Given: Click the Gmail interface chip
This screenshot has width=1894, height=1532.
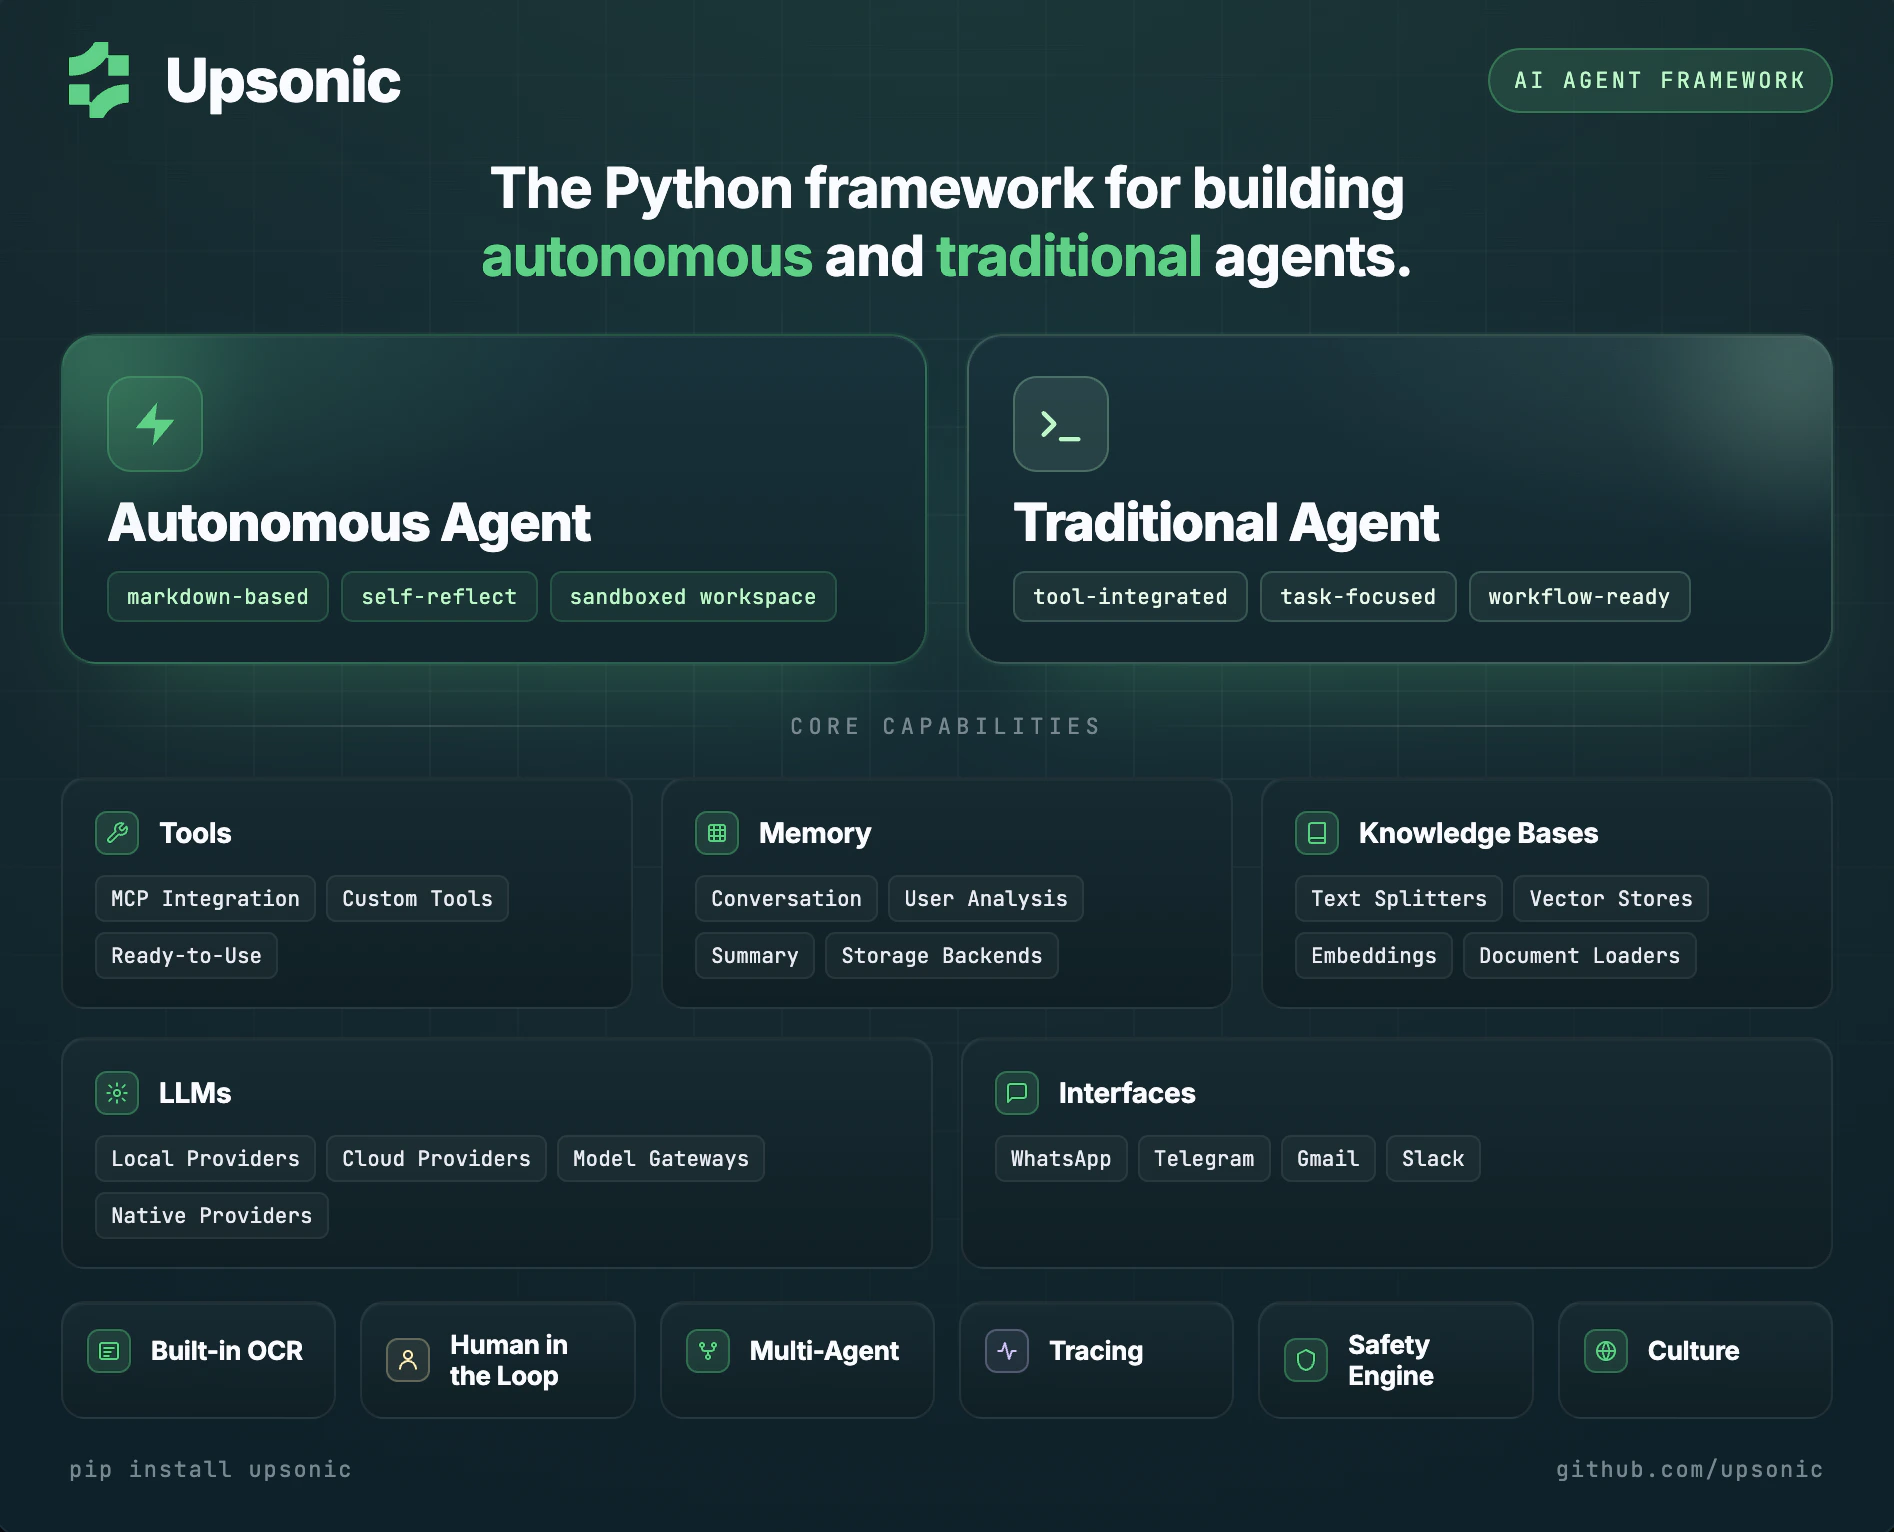Looking at the screenshot, I should [1328, 1159].
